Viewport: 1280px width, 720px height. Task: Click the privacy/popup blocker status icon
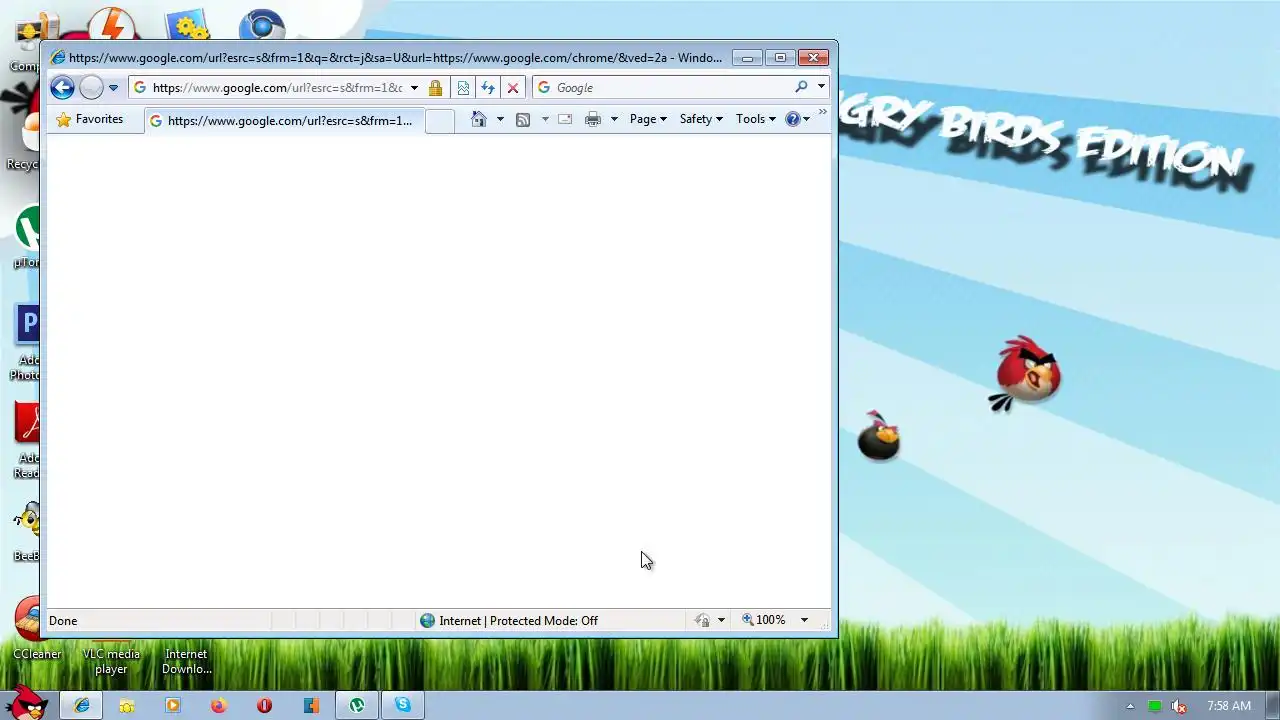click(x=703, y=621)
